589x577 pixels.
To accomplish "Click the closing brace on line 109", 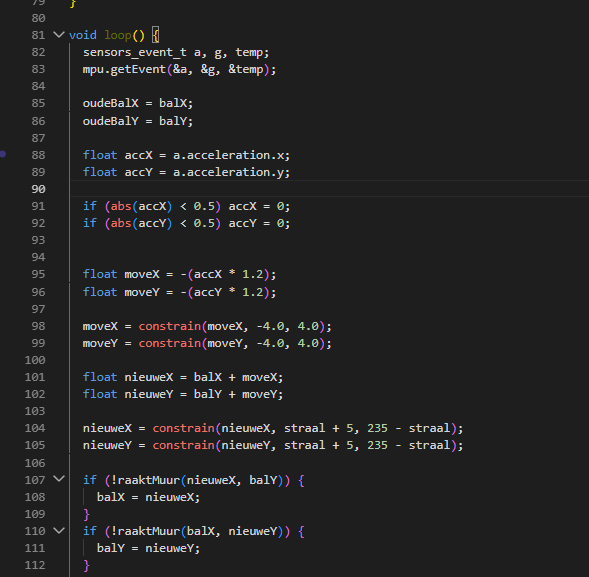I will (x=86, y=514).
